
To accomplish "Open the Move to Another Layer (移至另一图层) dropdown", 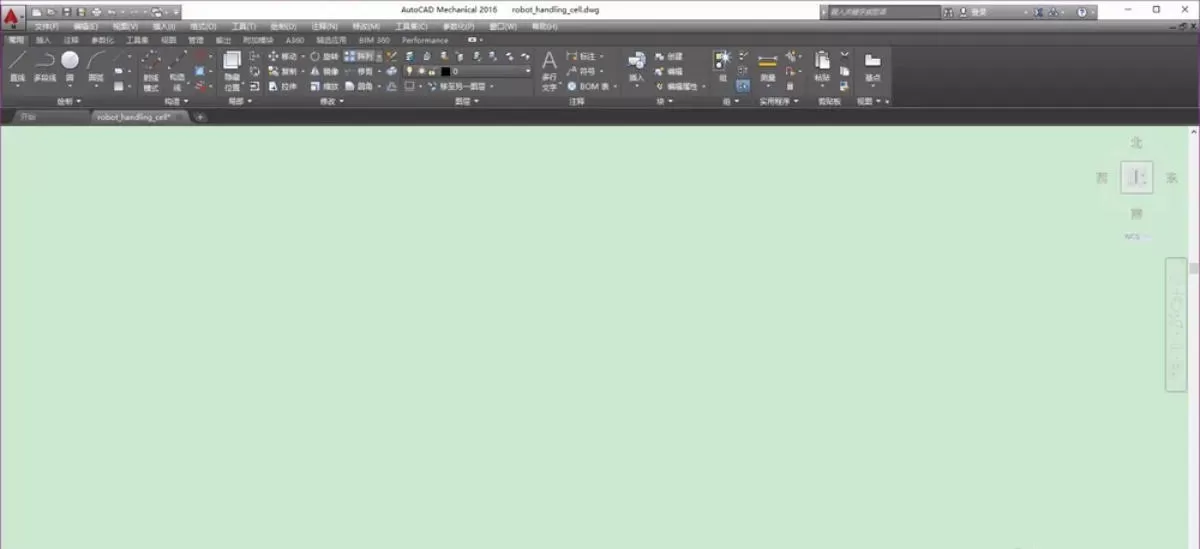I will pyautogui.click(x=492, y=86).
